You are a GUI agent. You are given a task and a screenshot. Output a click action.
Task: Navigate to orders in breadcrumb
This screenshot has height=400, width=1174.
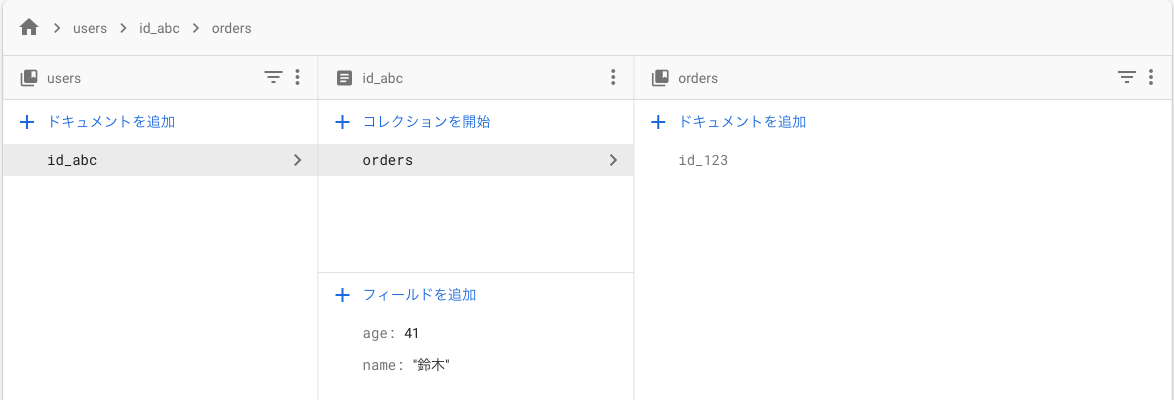point(231,28)
